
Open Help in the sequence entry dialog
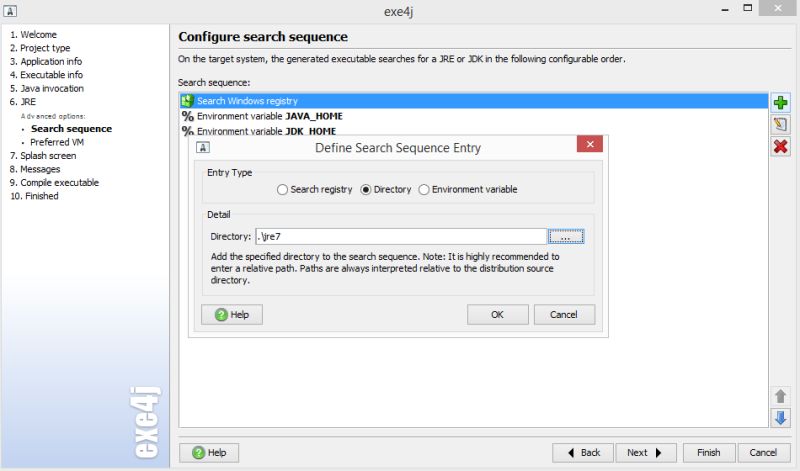pyautogui.click(x=232, y=314)
